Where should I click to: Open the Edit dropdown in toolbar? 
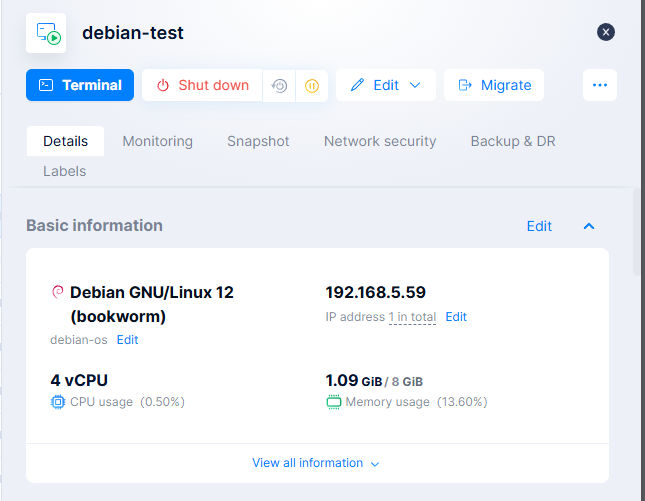pyautogui.click(x=386, y=85)
